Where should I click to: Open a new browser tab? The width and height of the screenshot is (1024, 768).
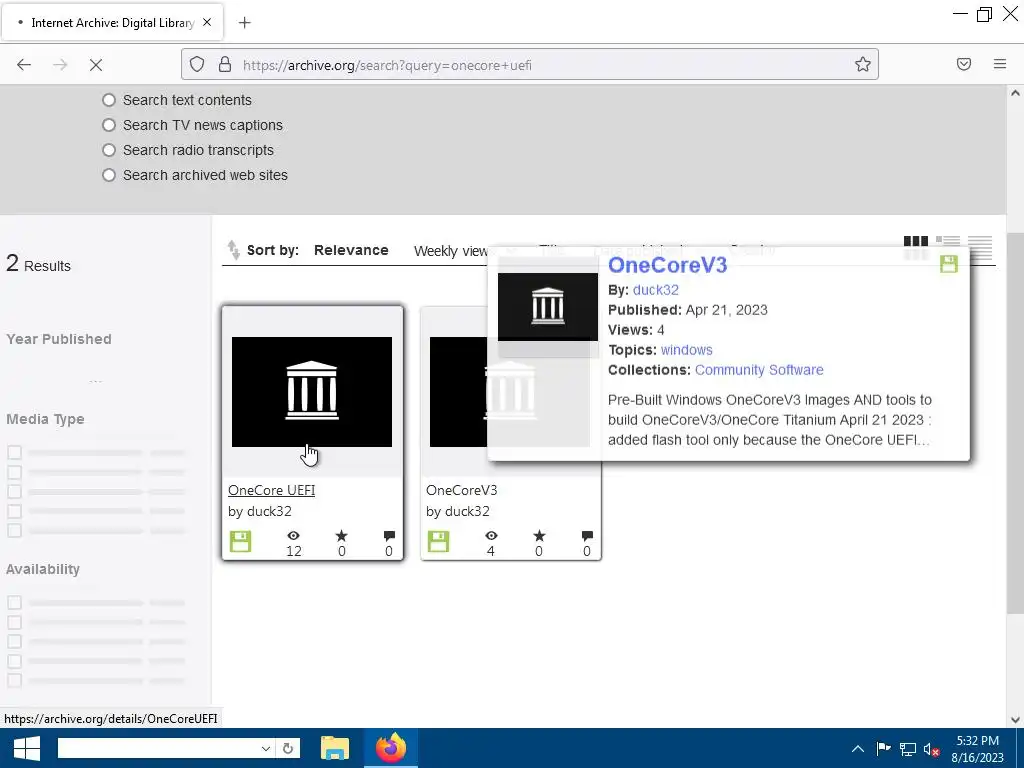pyautogui.click(x=244, y=23)
